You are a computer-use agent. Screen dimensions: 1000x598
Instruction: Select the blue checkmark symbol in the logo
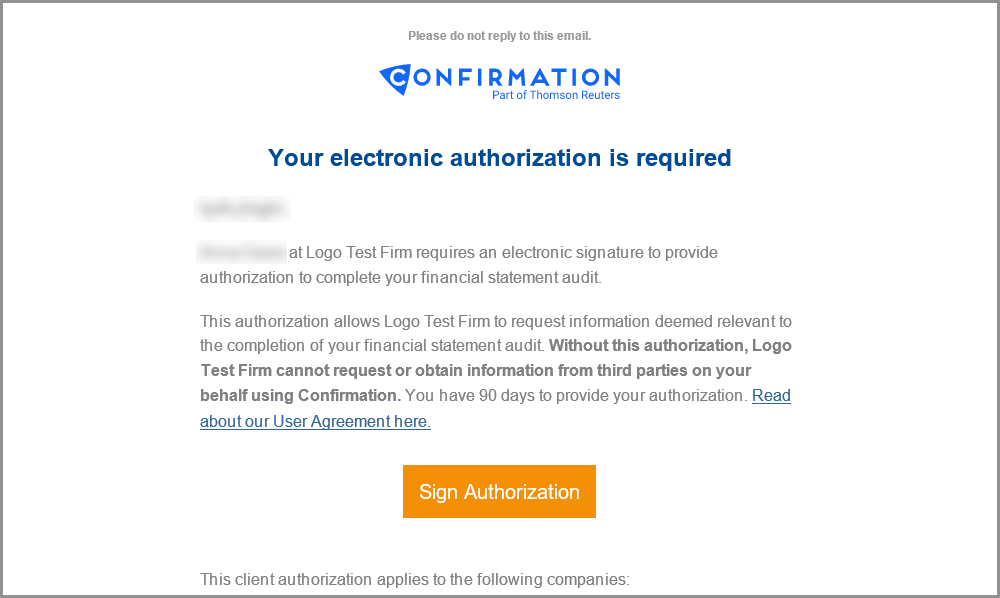[392, 78]
